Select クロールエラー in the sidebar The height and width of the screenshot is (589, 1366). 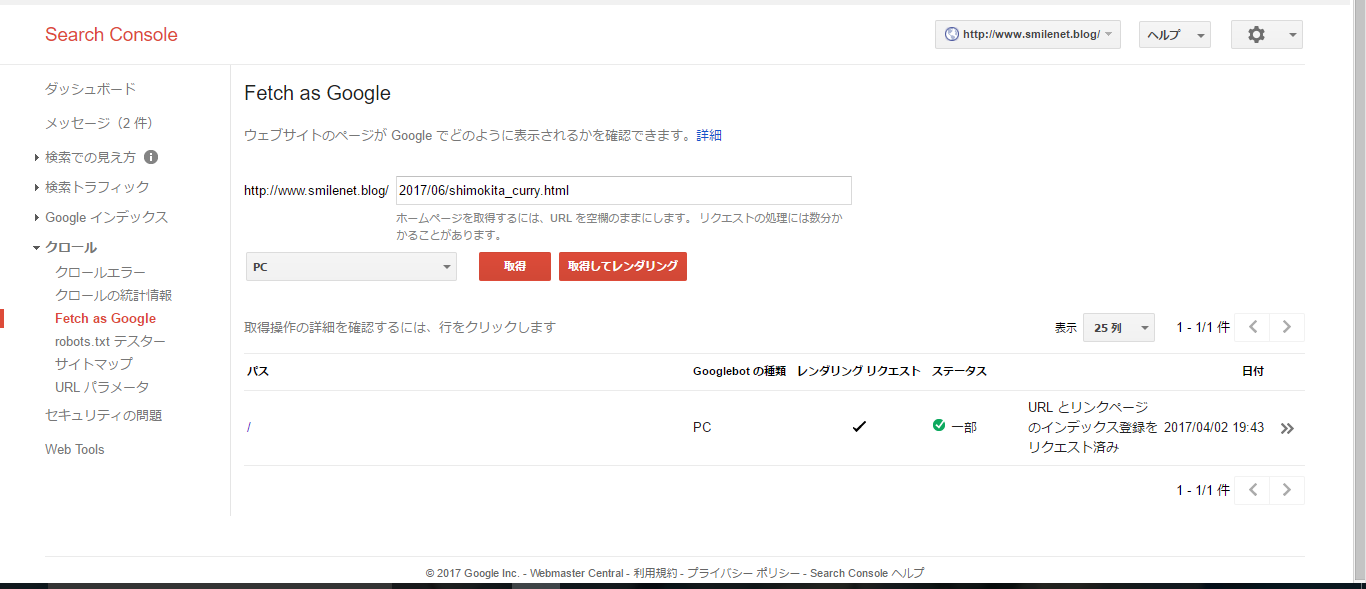coord(100,273)
